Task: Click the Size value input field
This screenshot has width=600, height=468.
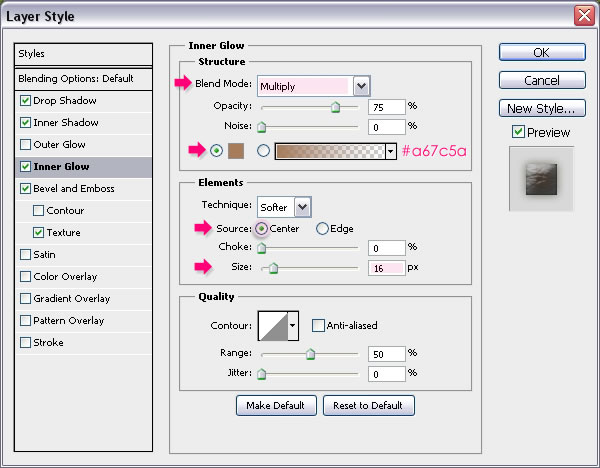Action: coord(386,268)
